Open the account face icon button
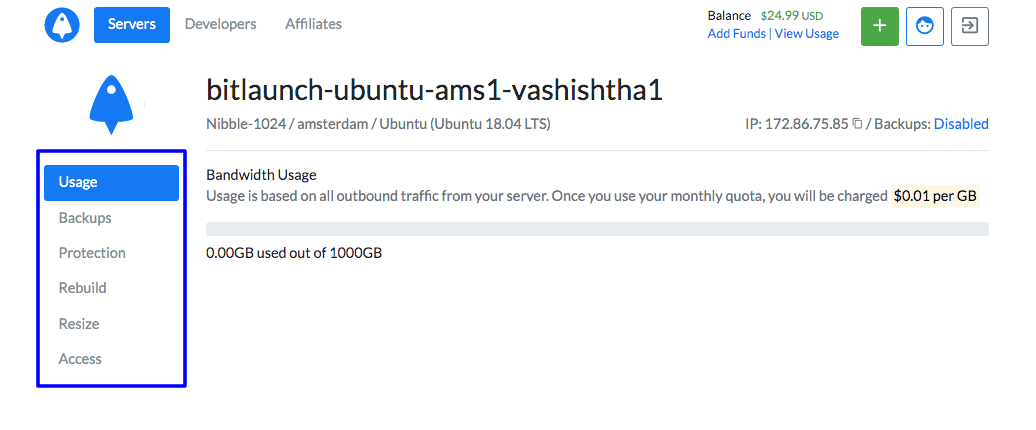 (x=924, y=26)
